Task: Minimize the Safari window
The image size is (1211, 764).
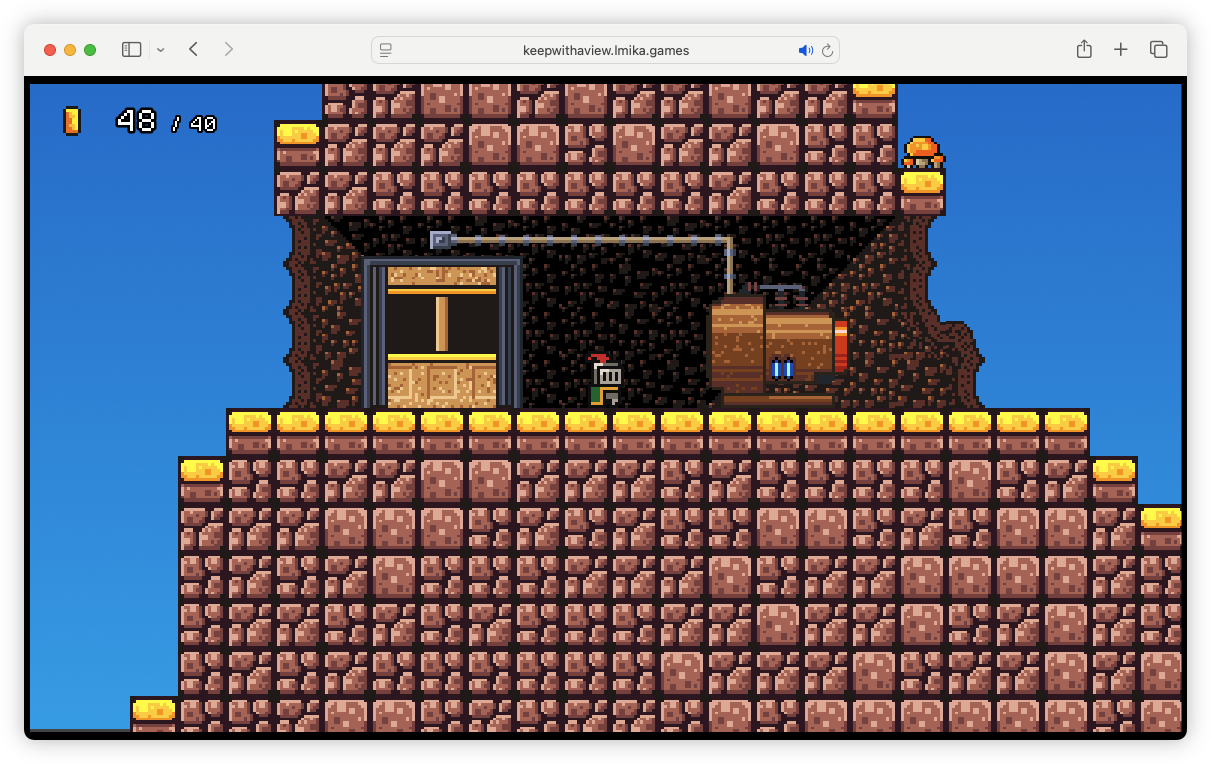Action: 70,50
